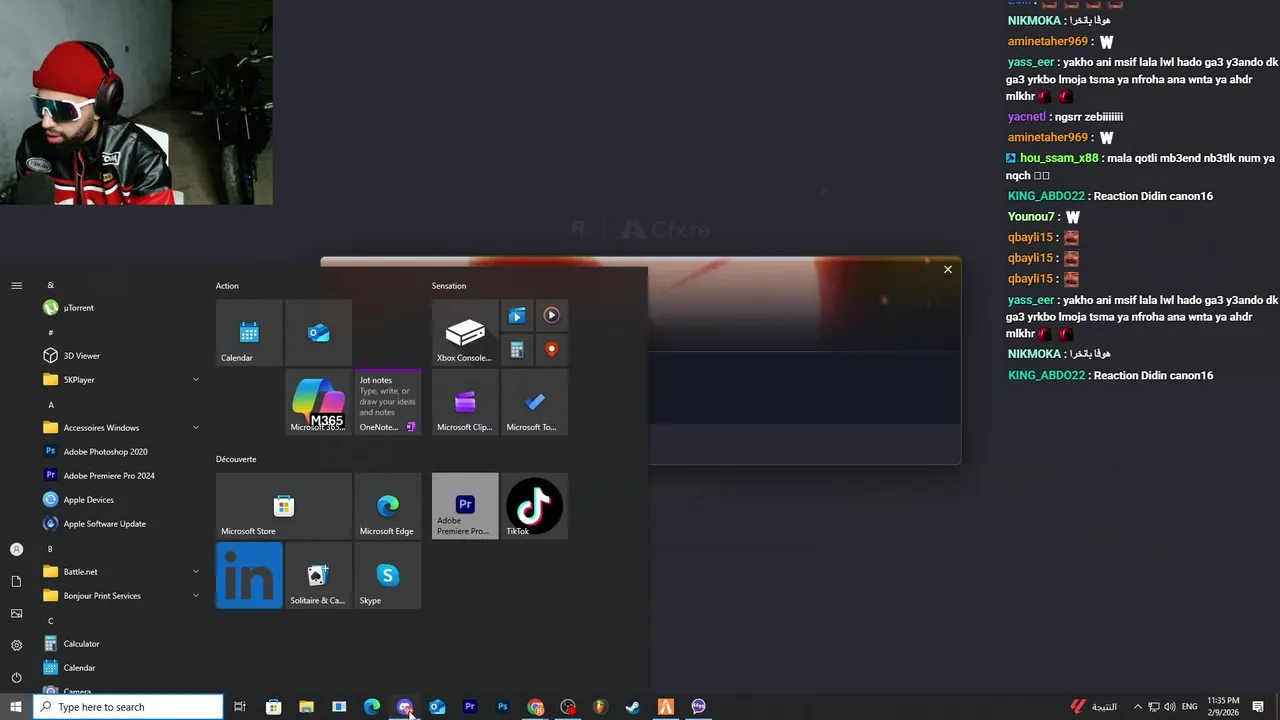This screenshot has height=720, width=1280.
Task: Open the small Maps tile
Action: [551, 350]
